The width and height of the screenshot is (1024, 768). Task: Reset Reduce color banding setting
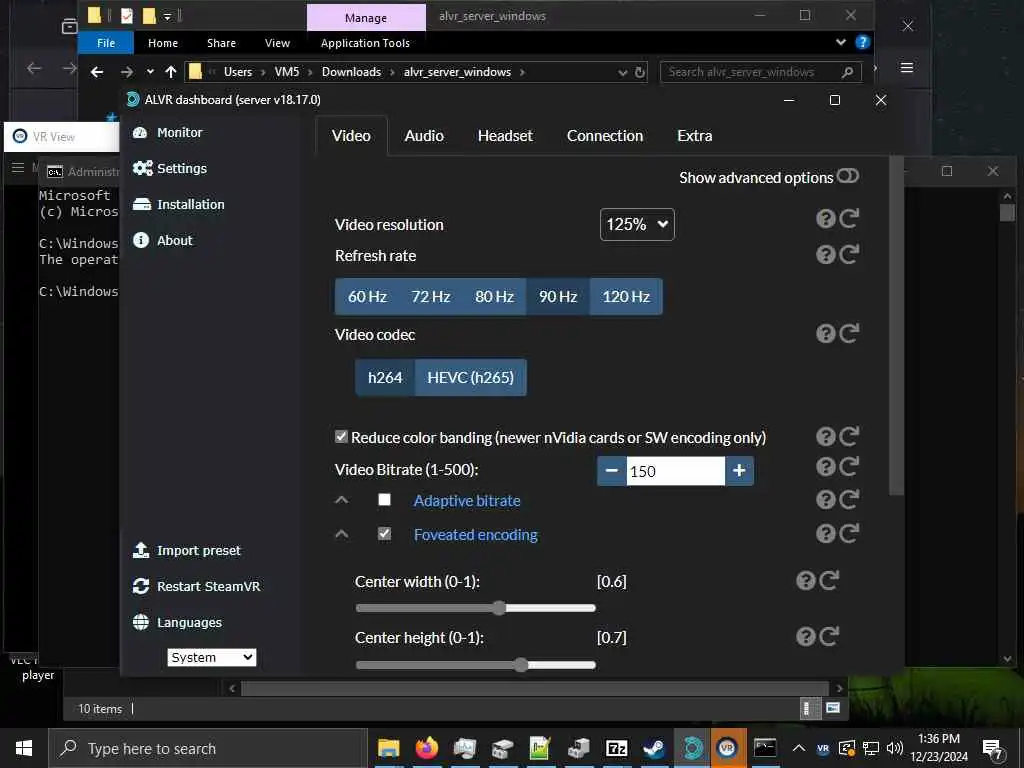coord(848,436)
